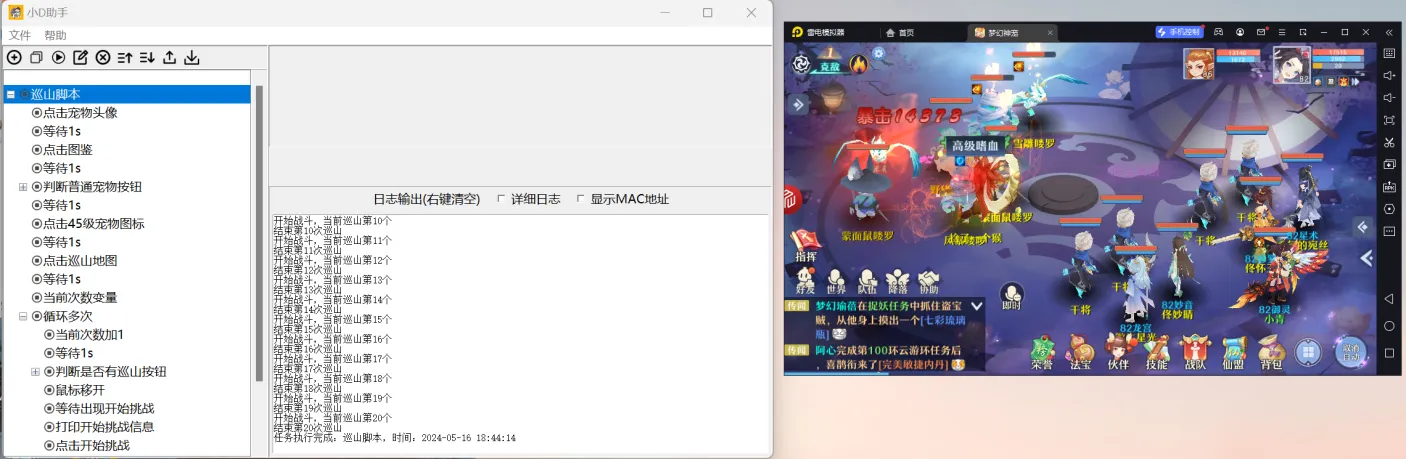1406x459 pixels.
Task: Click the move step up icon
Action: coord(125,58)
